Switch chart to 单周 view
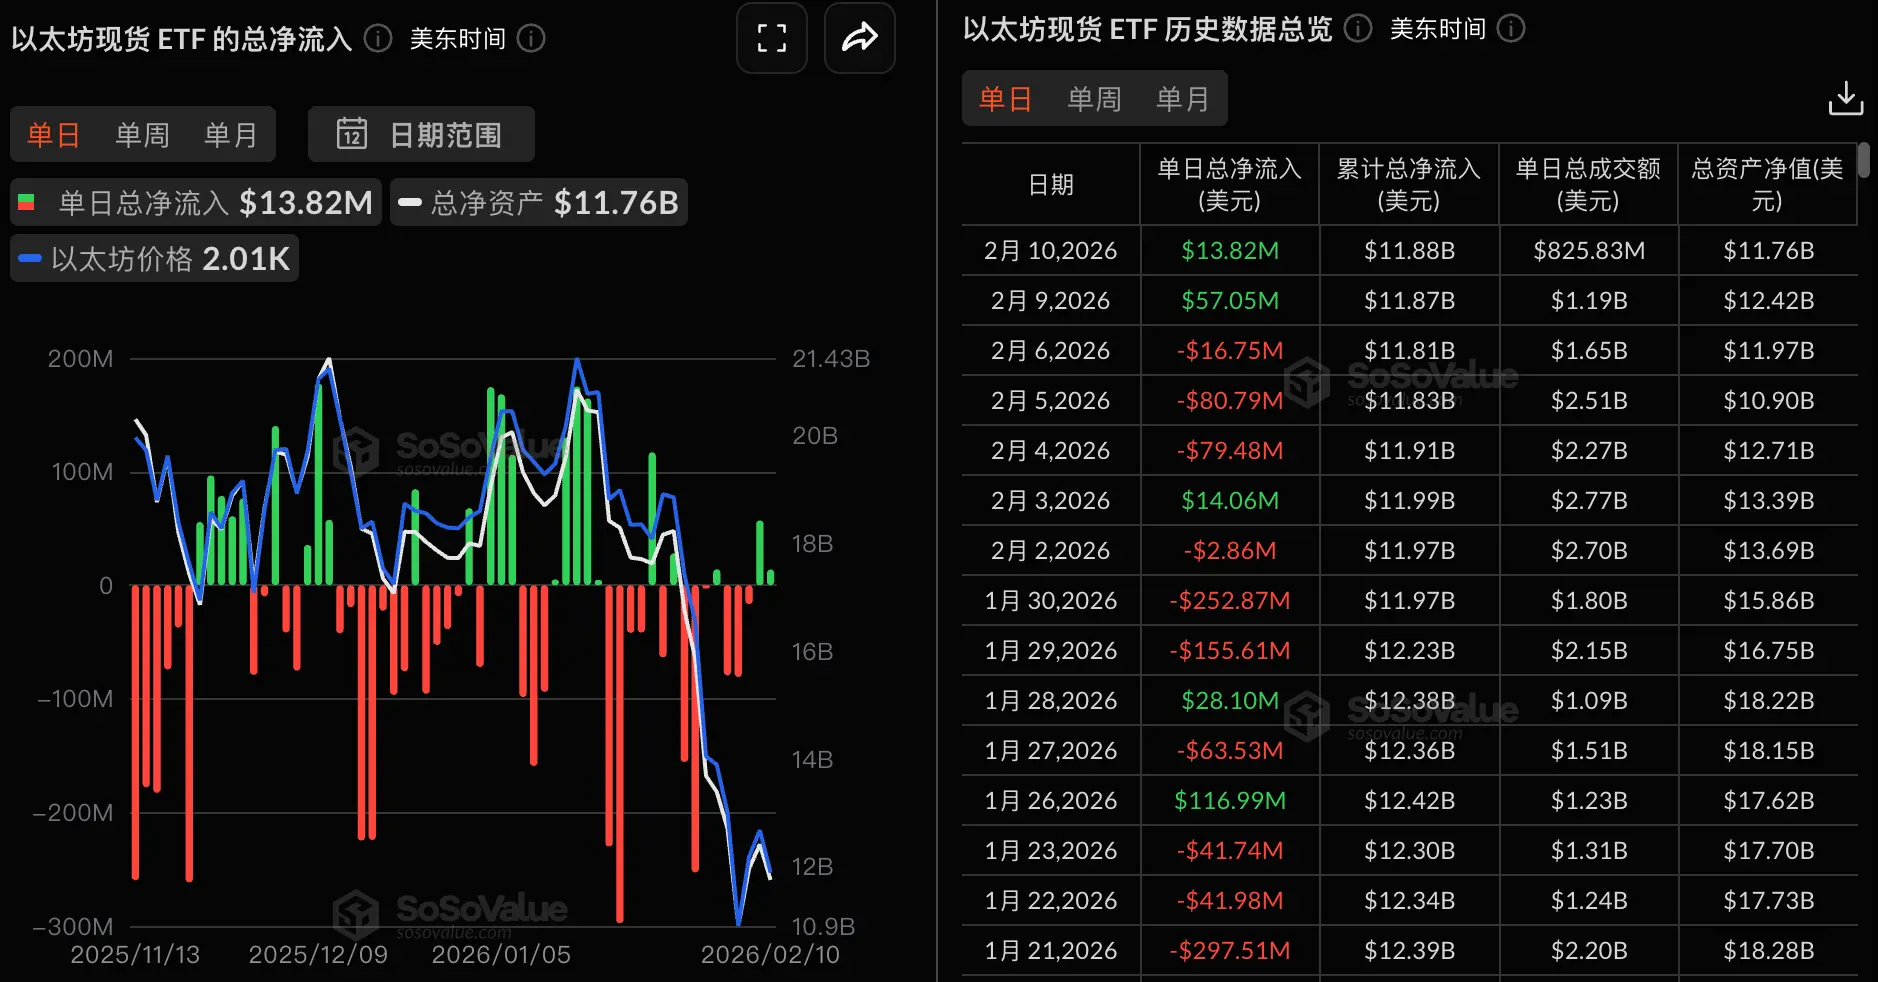 [142, 135]
